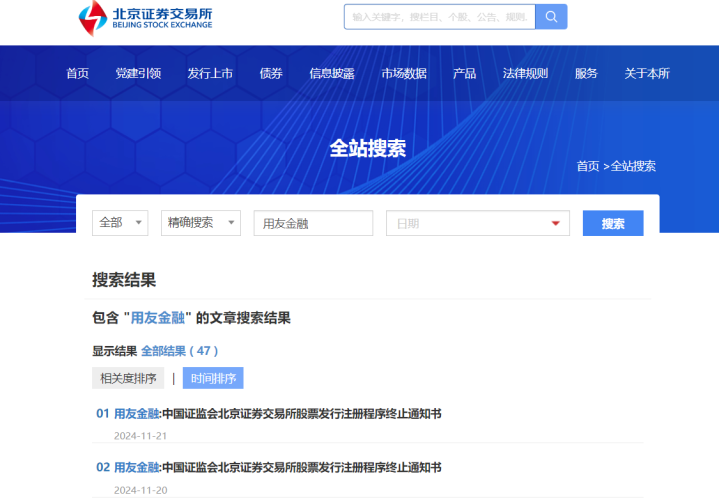Open the 信息披露 navigation item
This screenshot has width=719, height=502.
point(332,73)
